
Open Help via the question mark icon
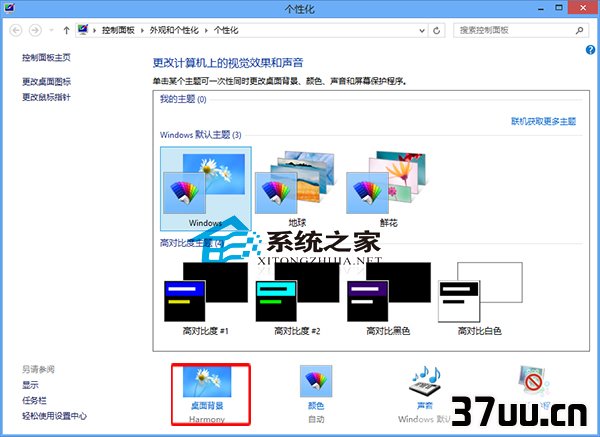click(x=590, y=50)
